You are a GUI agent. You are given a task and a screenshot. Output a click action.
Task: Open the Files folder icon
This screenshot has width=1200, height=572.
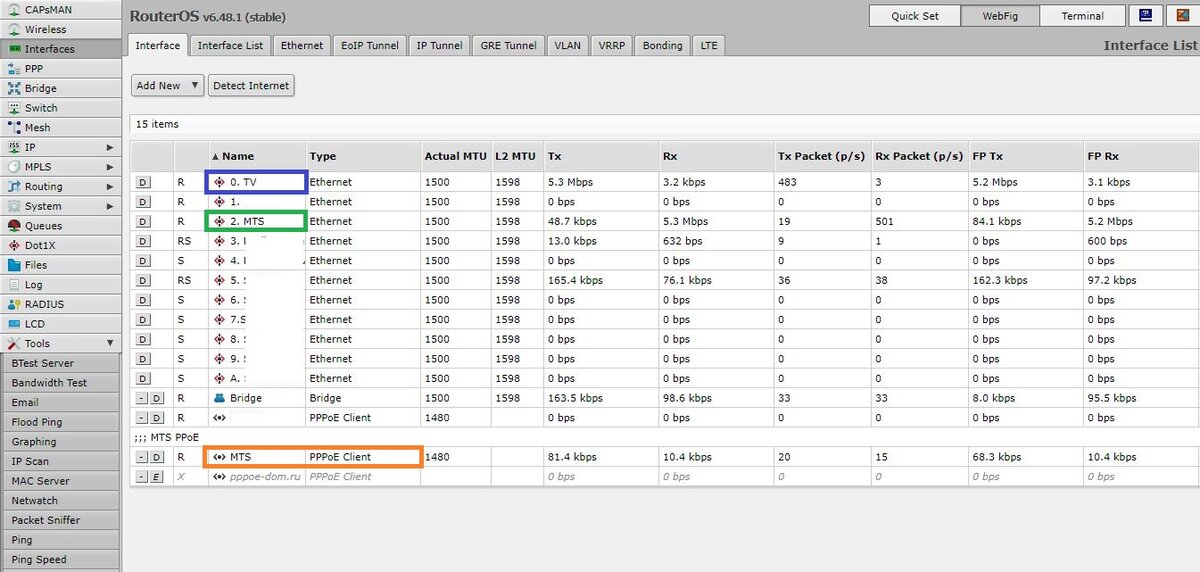[14, 265]
